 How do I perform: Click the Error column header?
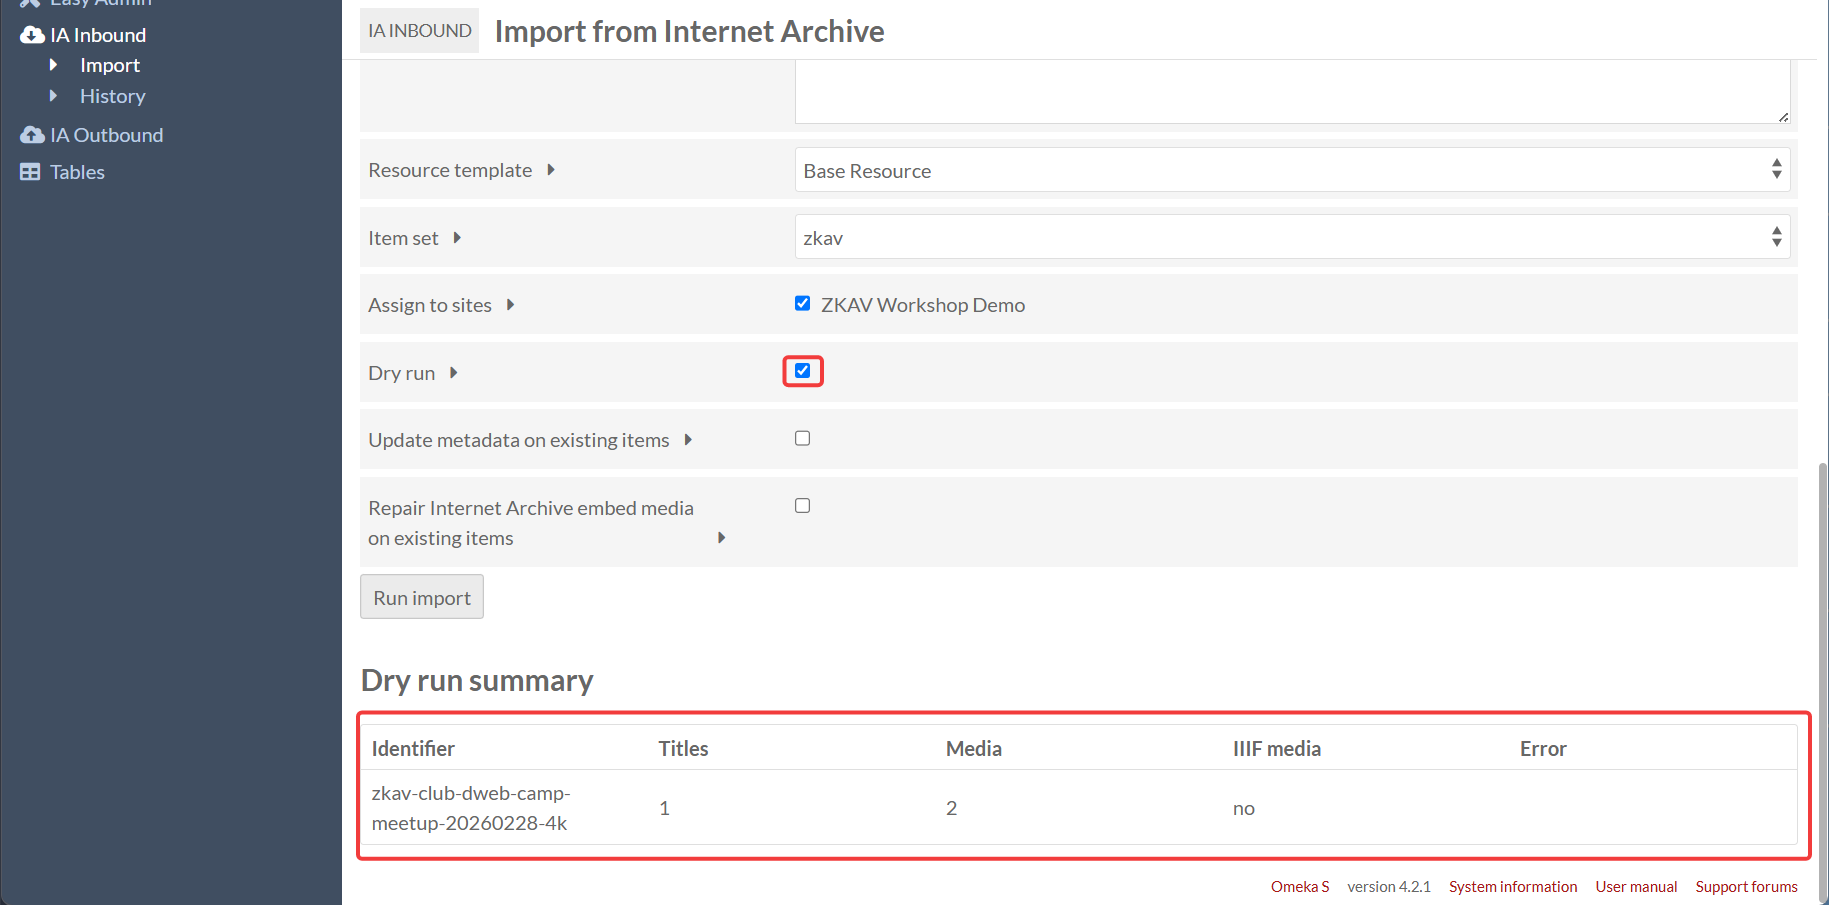click(x=1543, y=749)
